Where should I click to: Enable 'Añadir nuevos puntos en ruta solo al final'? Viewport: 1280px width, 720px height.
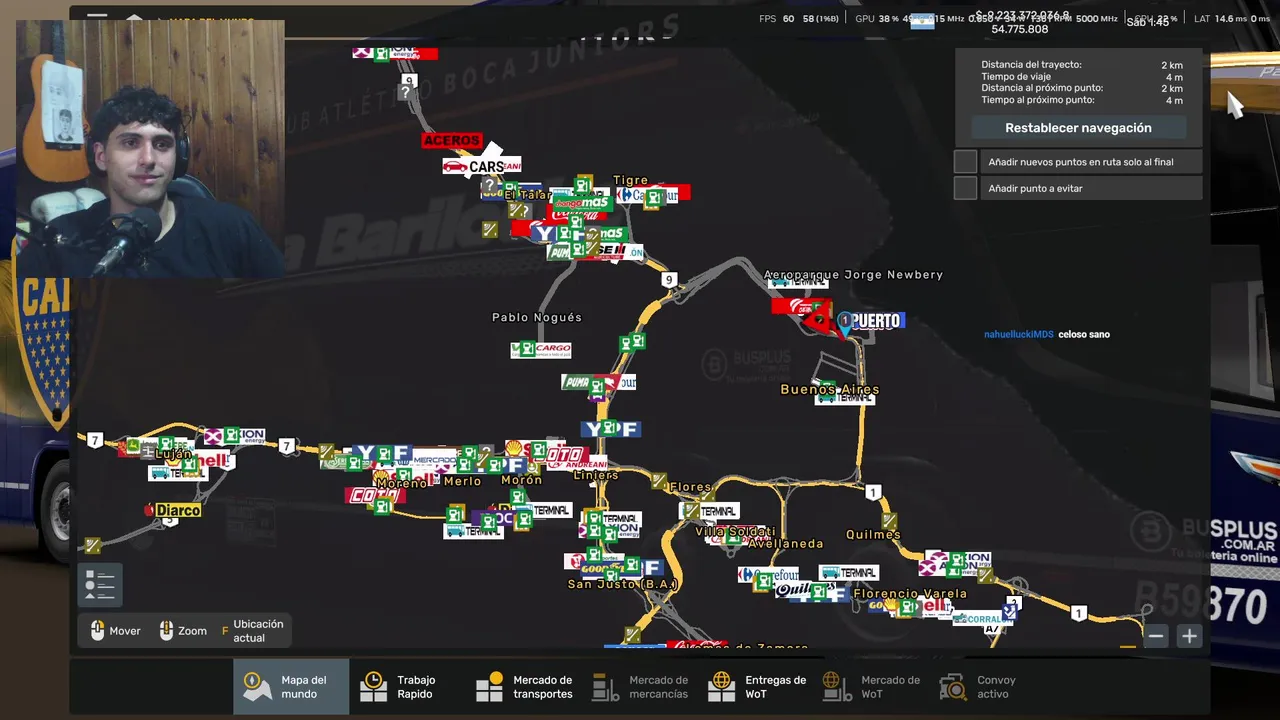(x=965, y=161)
